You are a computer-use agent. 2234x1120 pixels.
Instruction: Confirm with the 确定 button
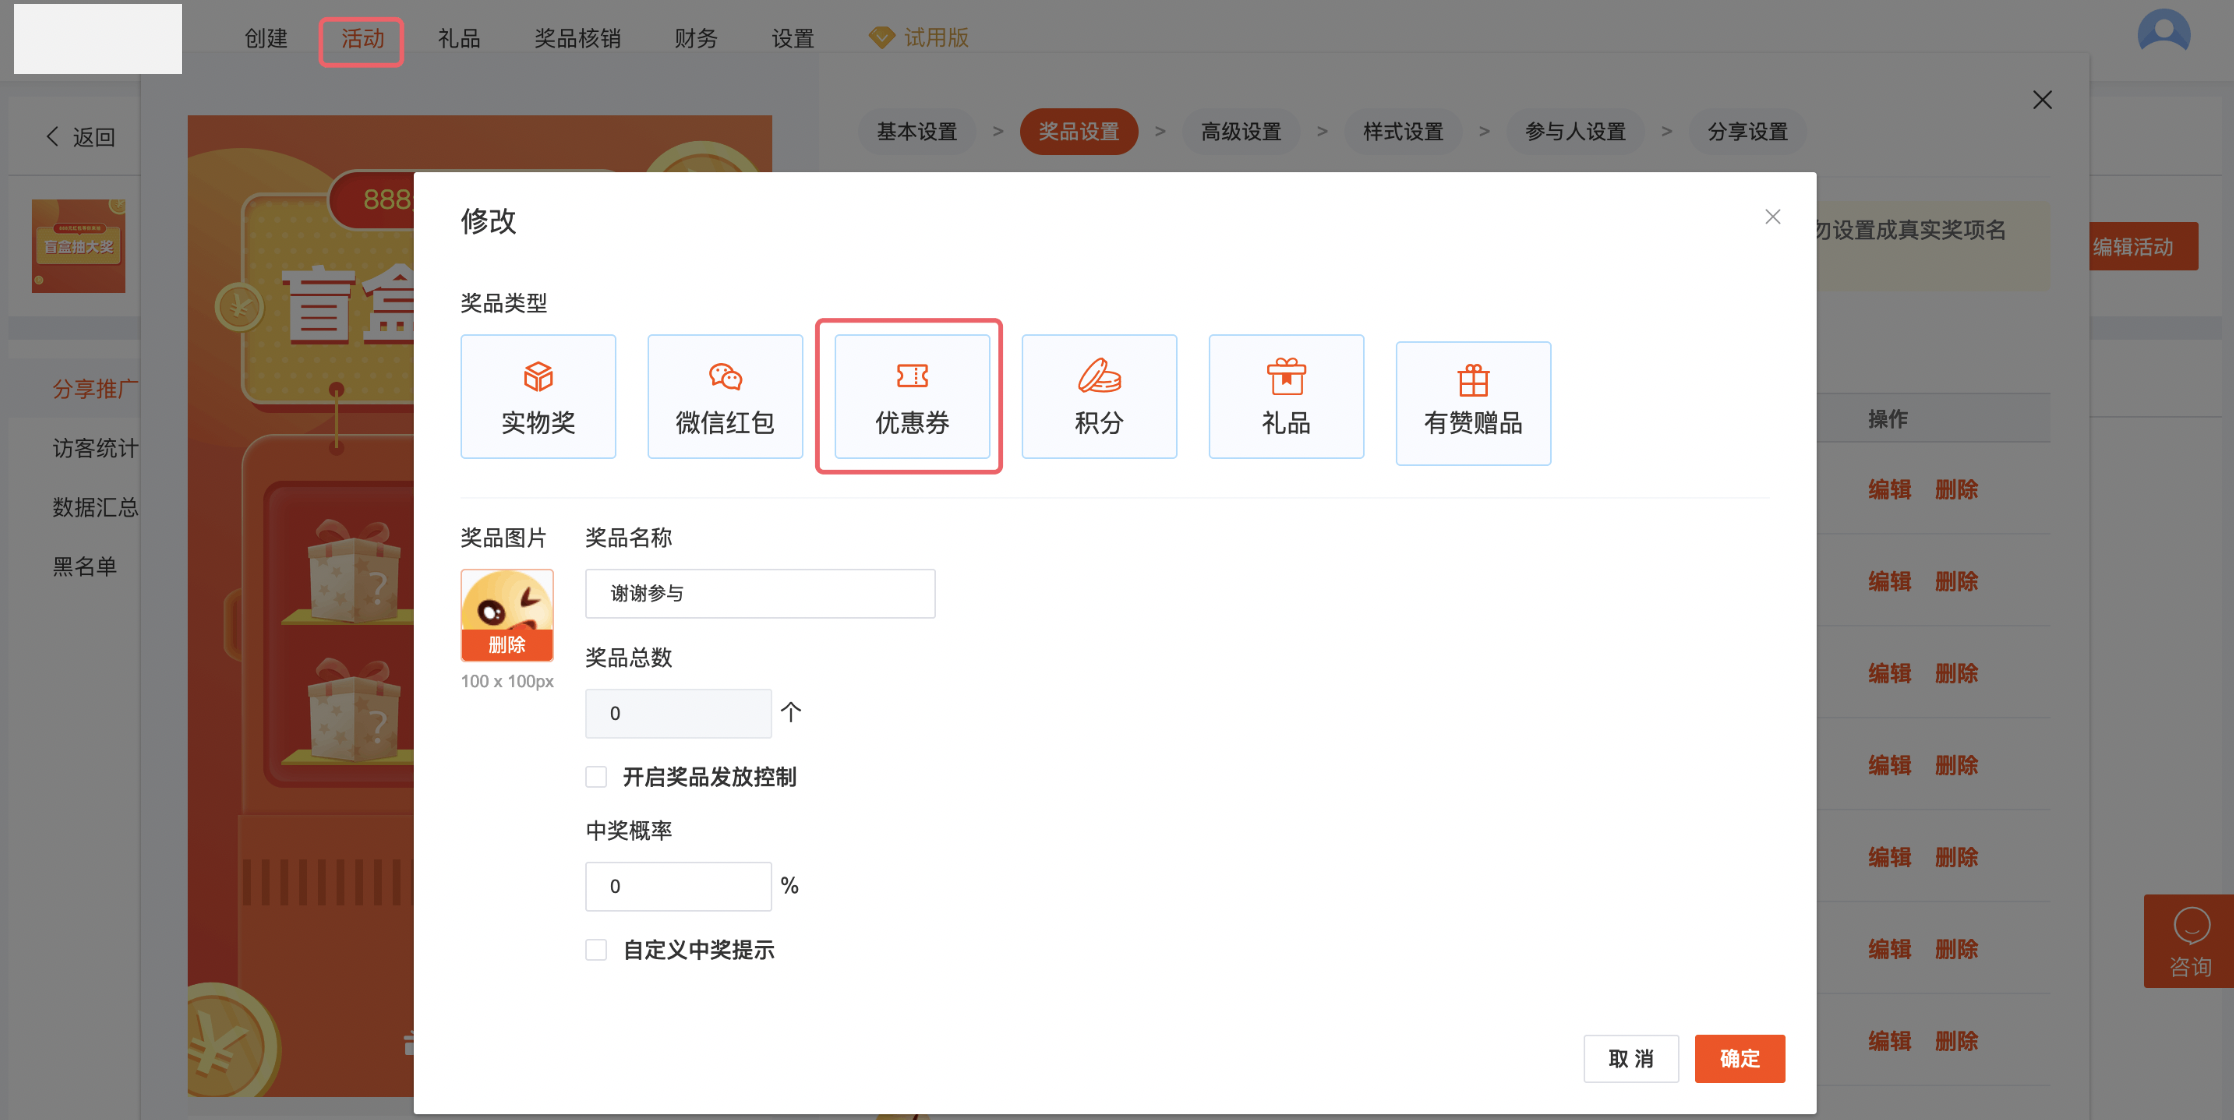click(1740, 1059)
